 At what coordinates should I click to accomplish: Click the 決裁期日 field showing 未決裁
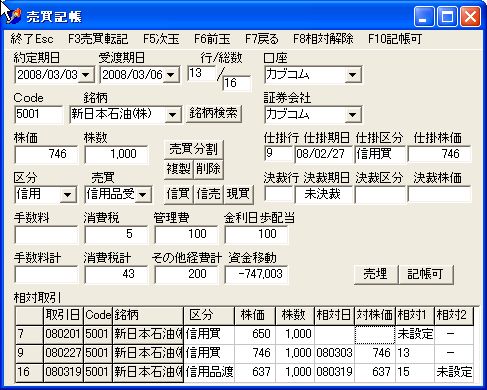pyautogui.click(x=323, y=194)
